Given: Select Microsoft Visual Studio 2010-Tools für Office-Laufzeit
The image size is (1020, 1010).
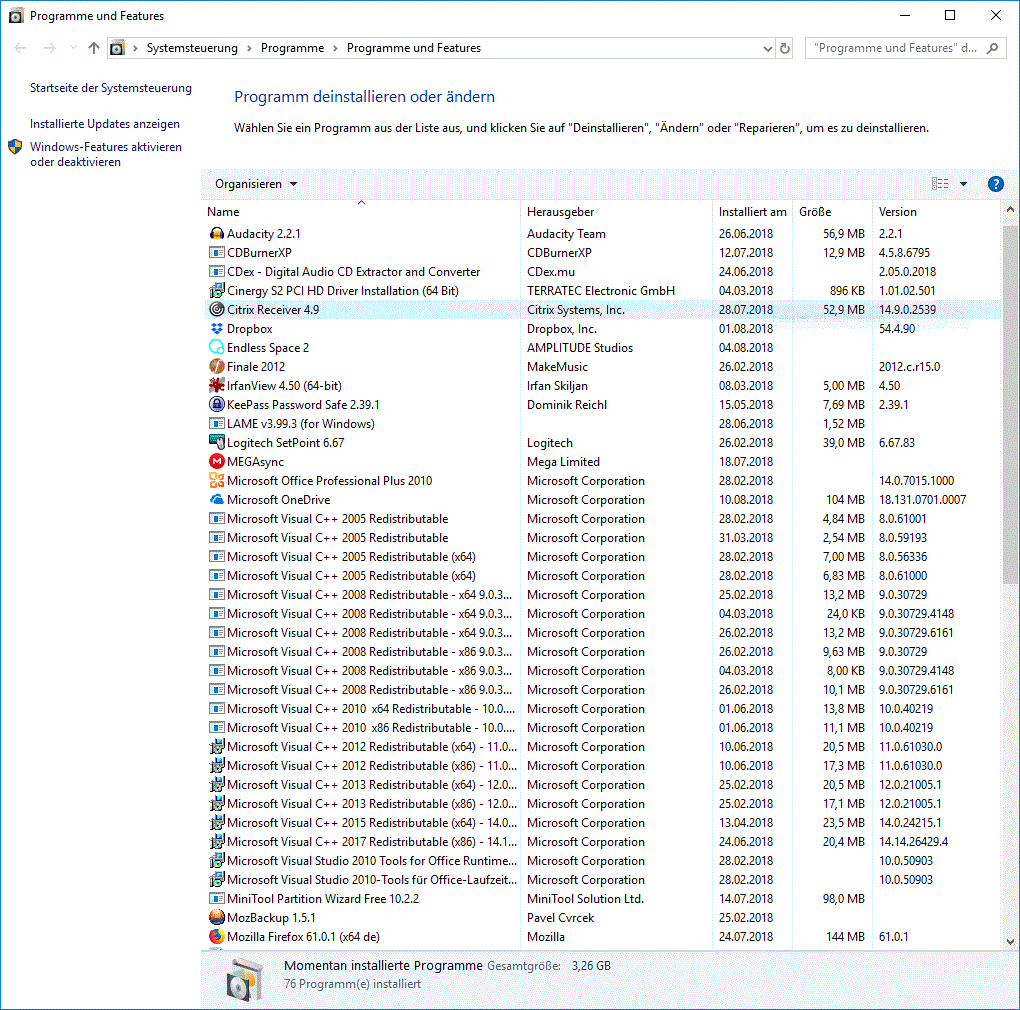Looking at the screenshot, I should [x=603, y=879].
